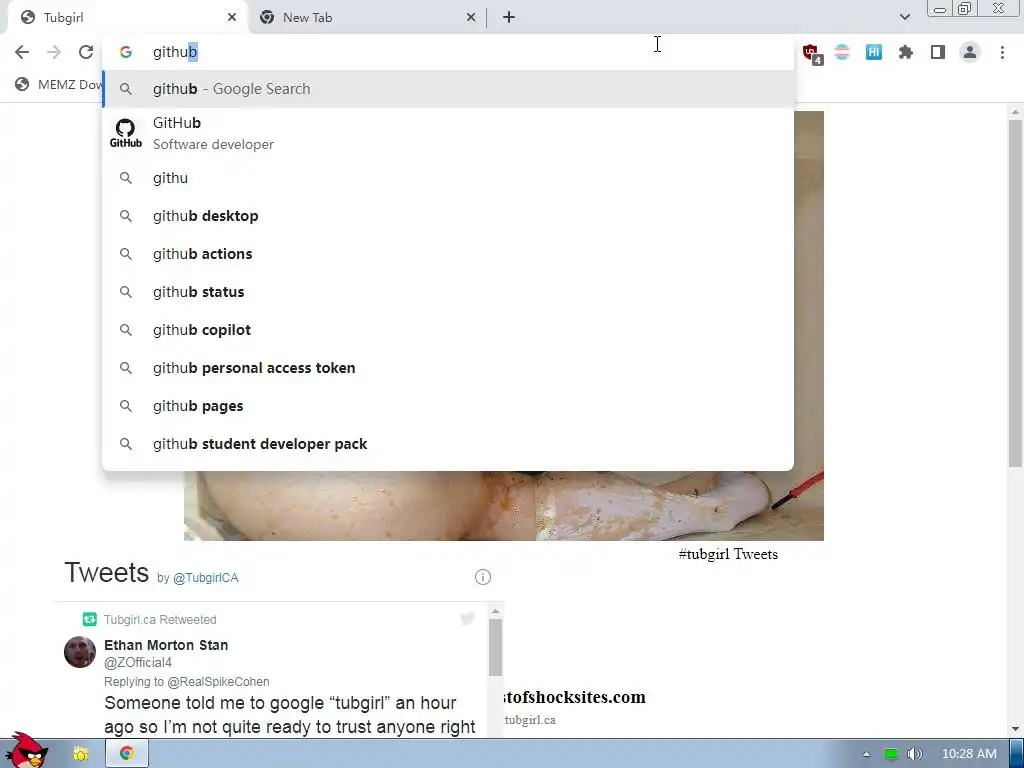Click the '#tubgirl Tweets' text
1024x768 pixels.
click(x=728, y=554)
